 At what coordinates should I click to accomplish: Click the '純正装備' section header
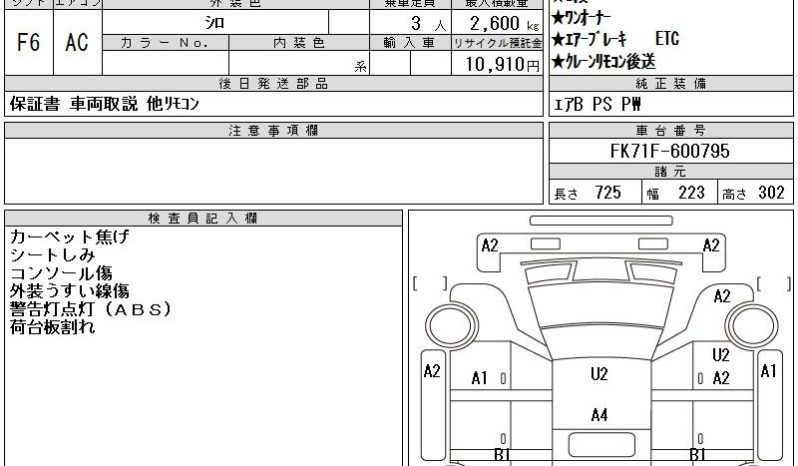671,83
